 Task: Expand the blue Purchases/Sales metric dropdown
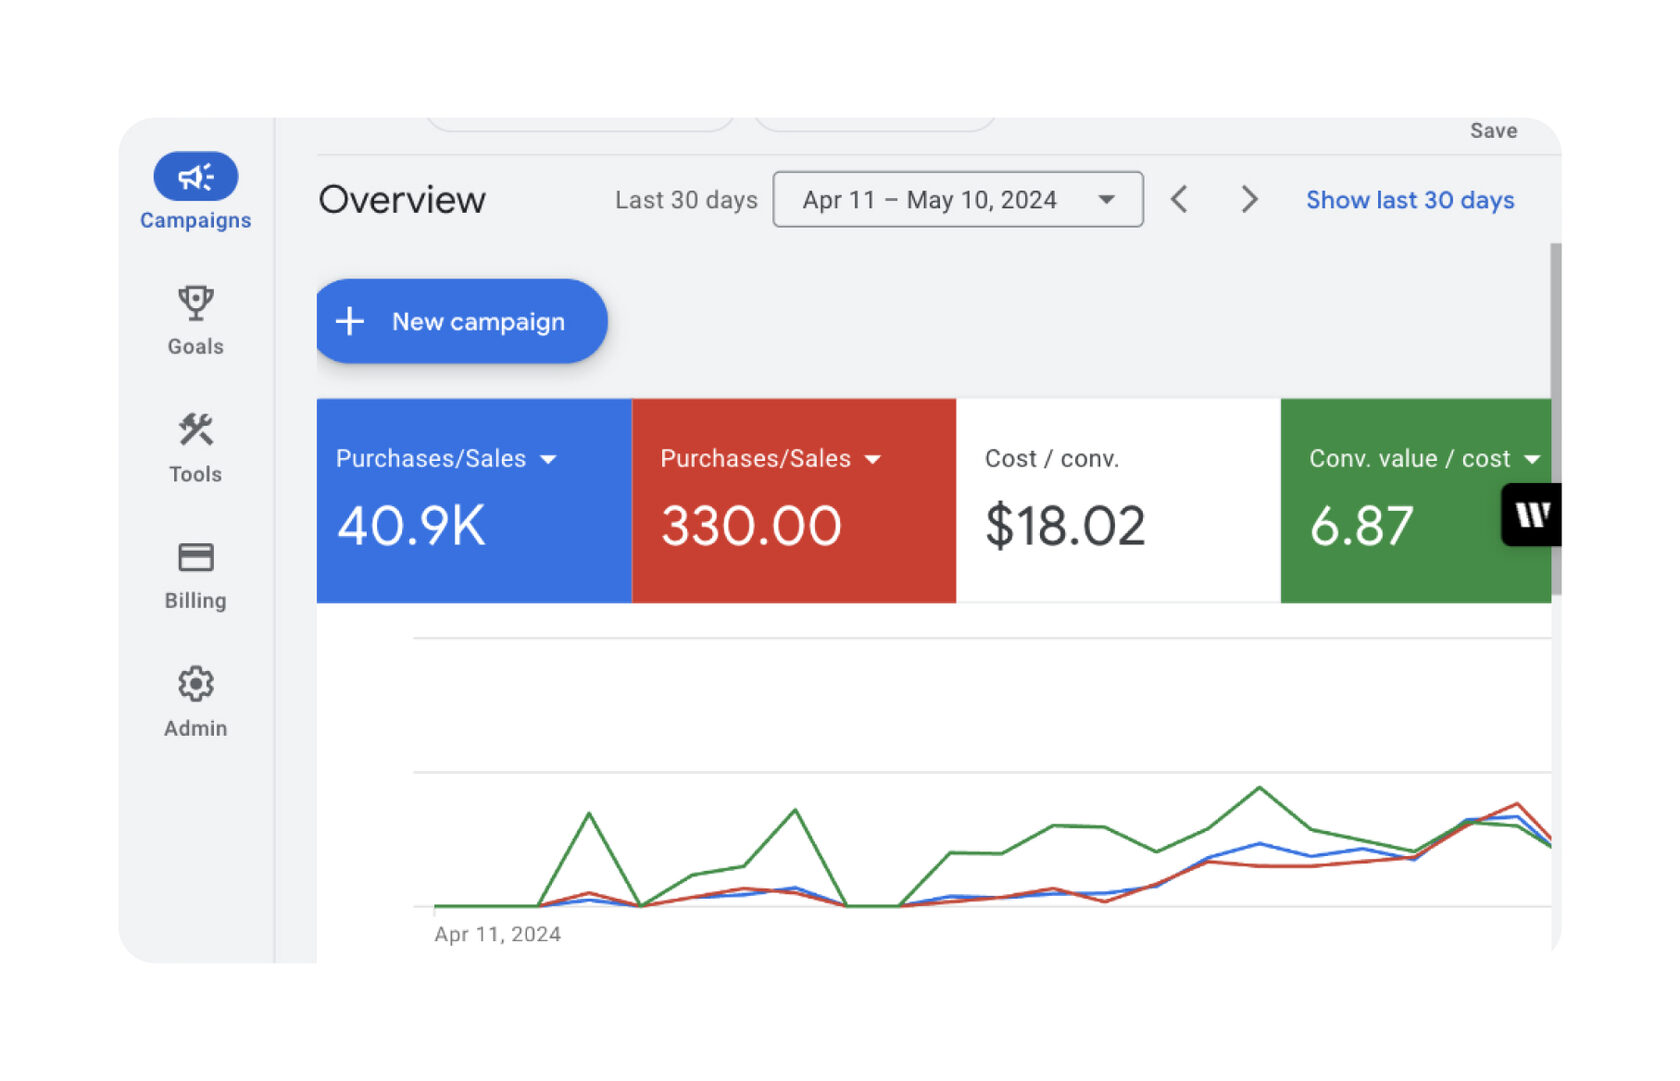[548, 459]
